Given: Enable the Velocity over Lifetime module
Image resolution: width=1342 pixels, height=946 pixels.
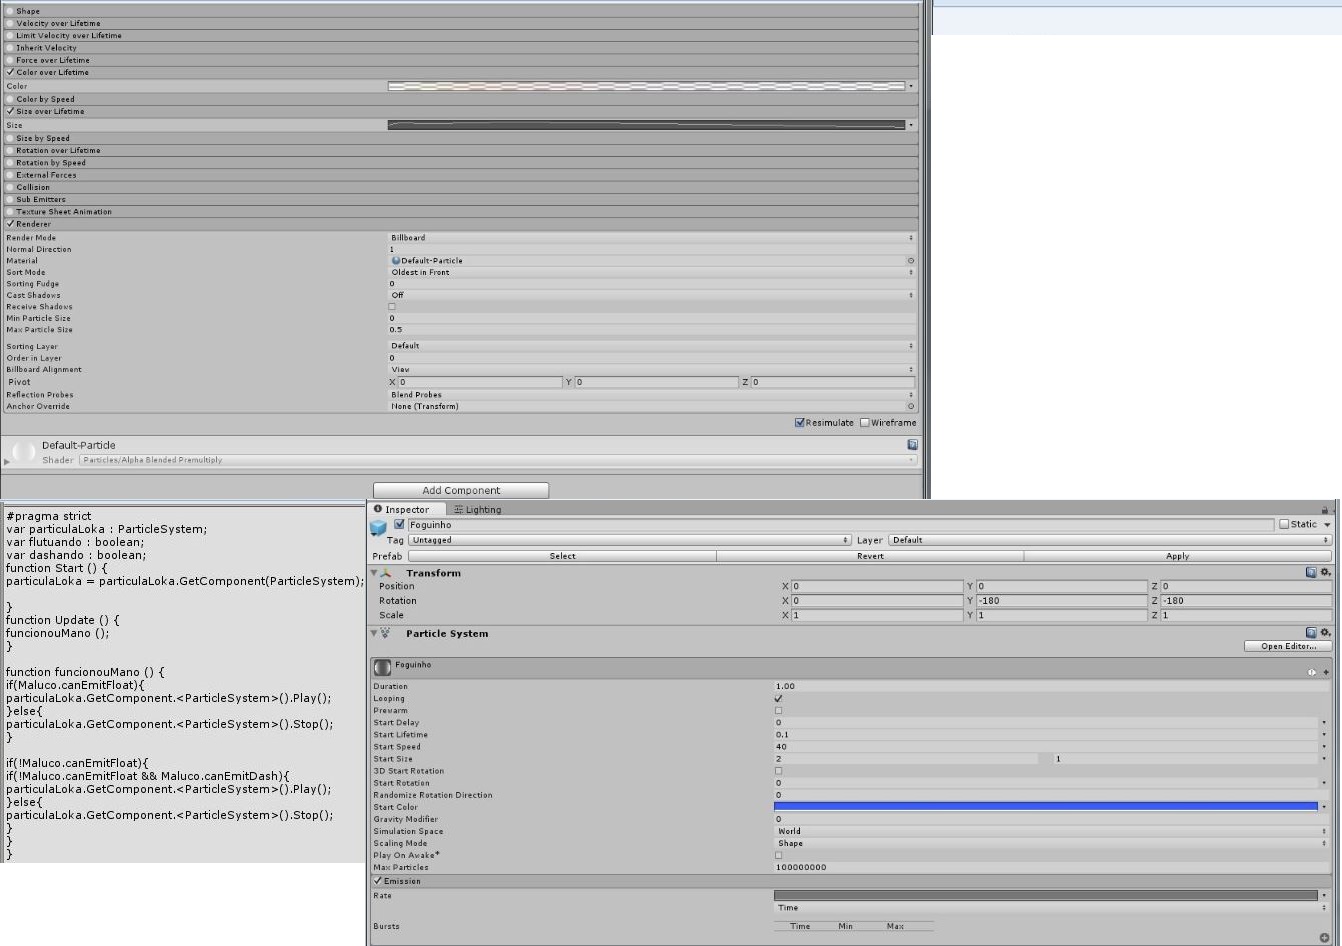Looking at the screenshot, I should tap(10, 23).
